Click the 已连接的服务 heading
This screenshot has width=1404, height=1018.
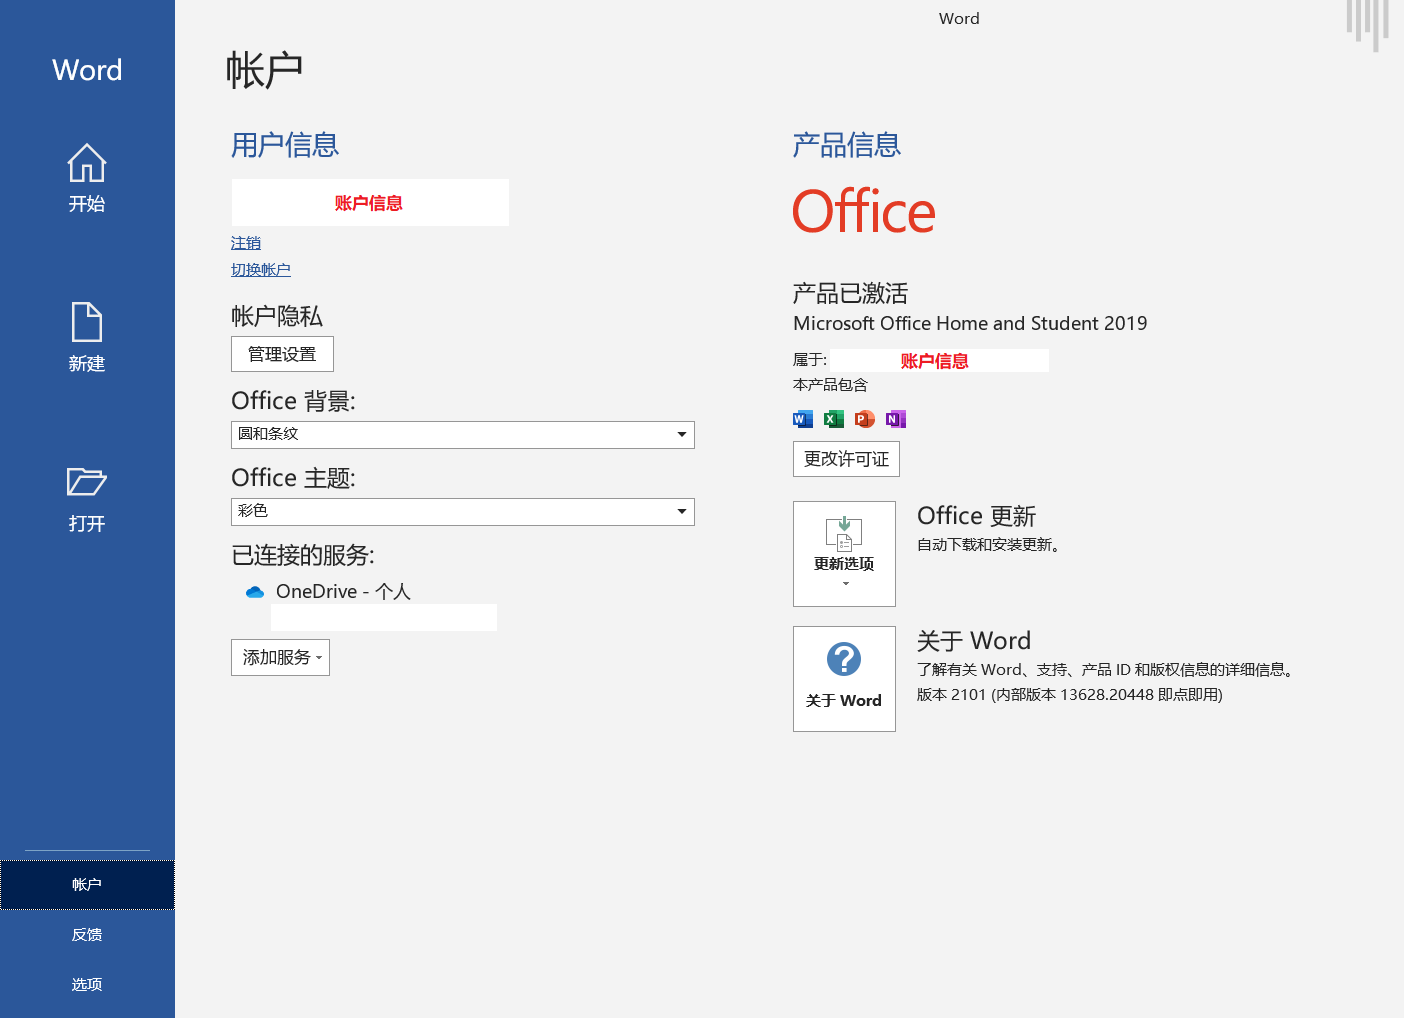click(303, 556)
